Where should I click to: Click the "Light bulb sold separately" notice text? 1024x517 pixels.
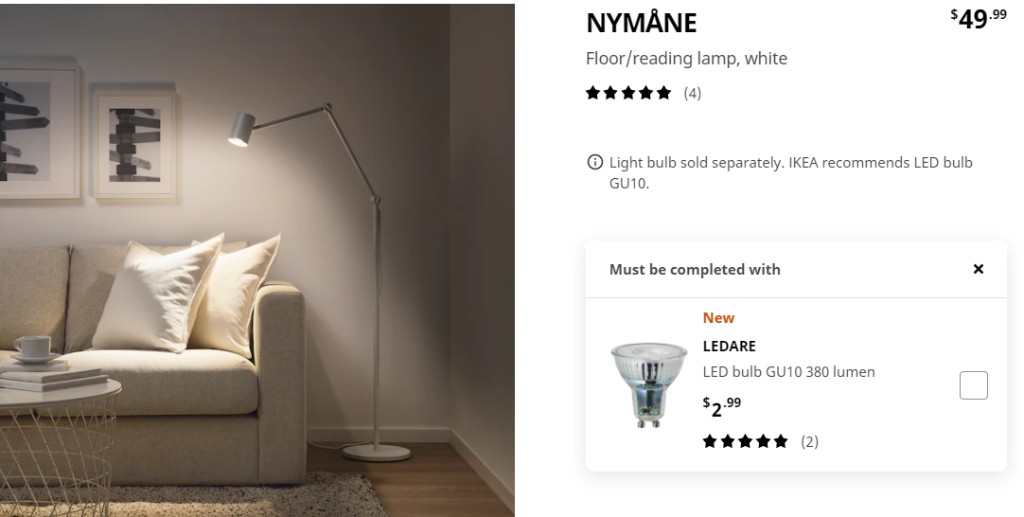pyautogui.click(x=790, y=172)
